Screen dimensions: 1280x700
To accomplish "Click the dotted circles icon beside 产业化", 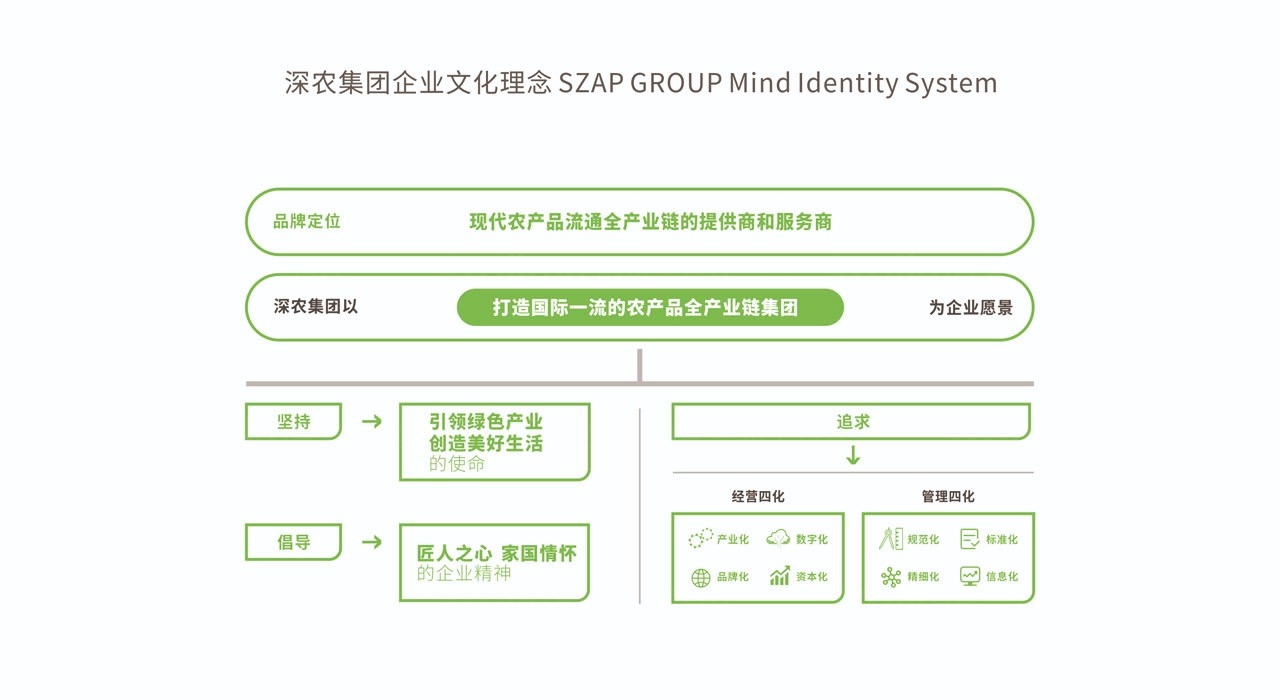I will (x=700, y=539).
